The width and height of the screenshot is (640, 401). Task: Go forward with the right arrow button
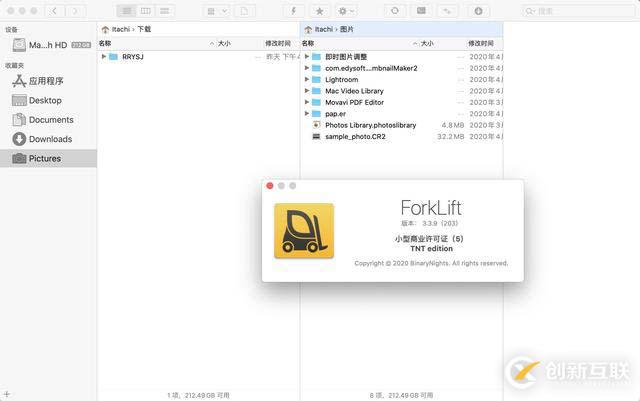(x=75, y=11)
